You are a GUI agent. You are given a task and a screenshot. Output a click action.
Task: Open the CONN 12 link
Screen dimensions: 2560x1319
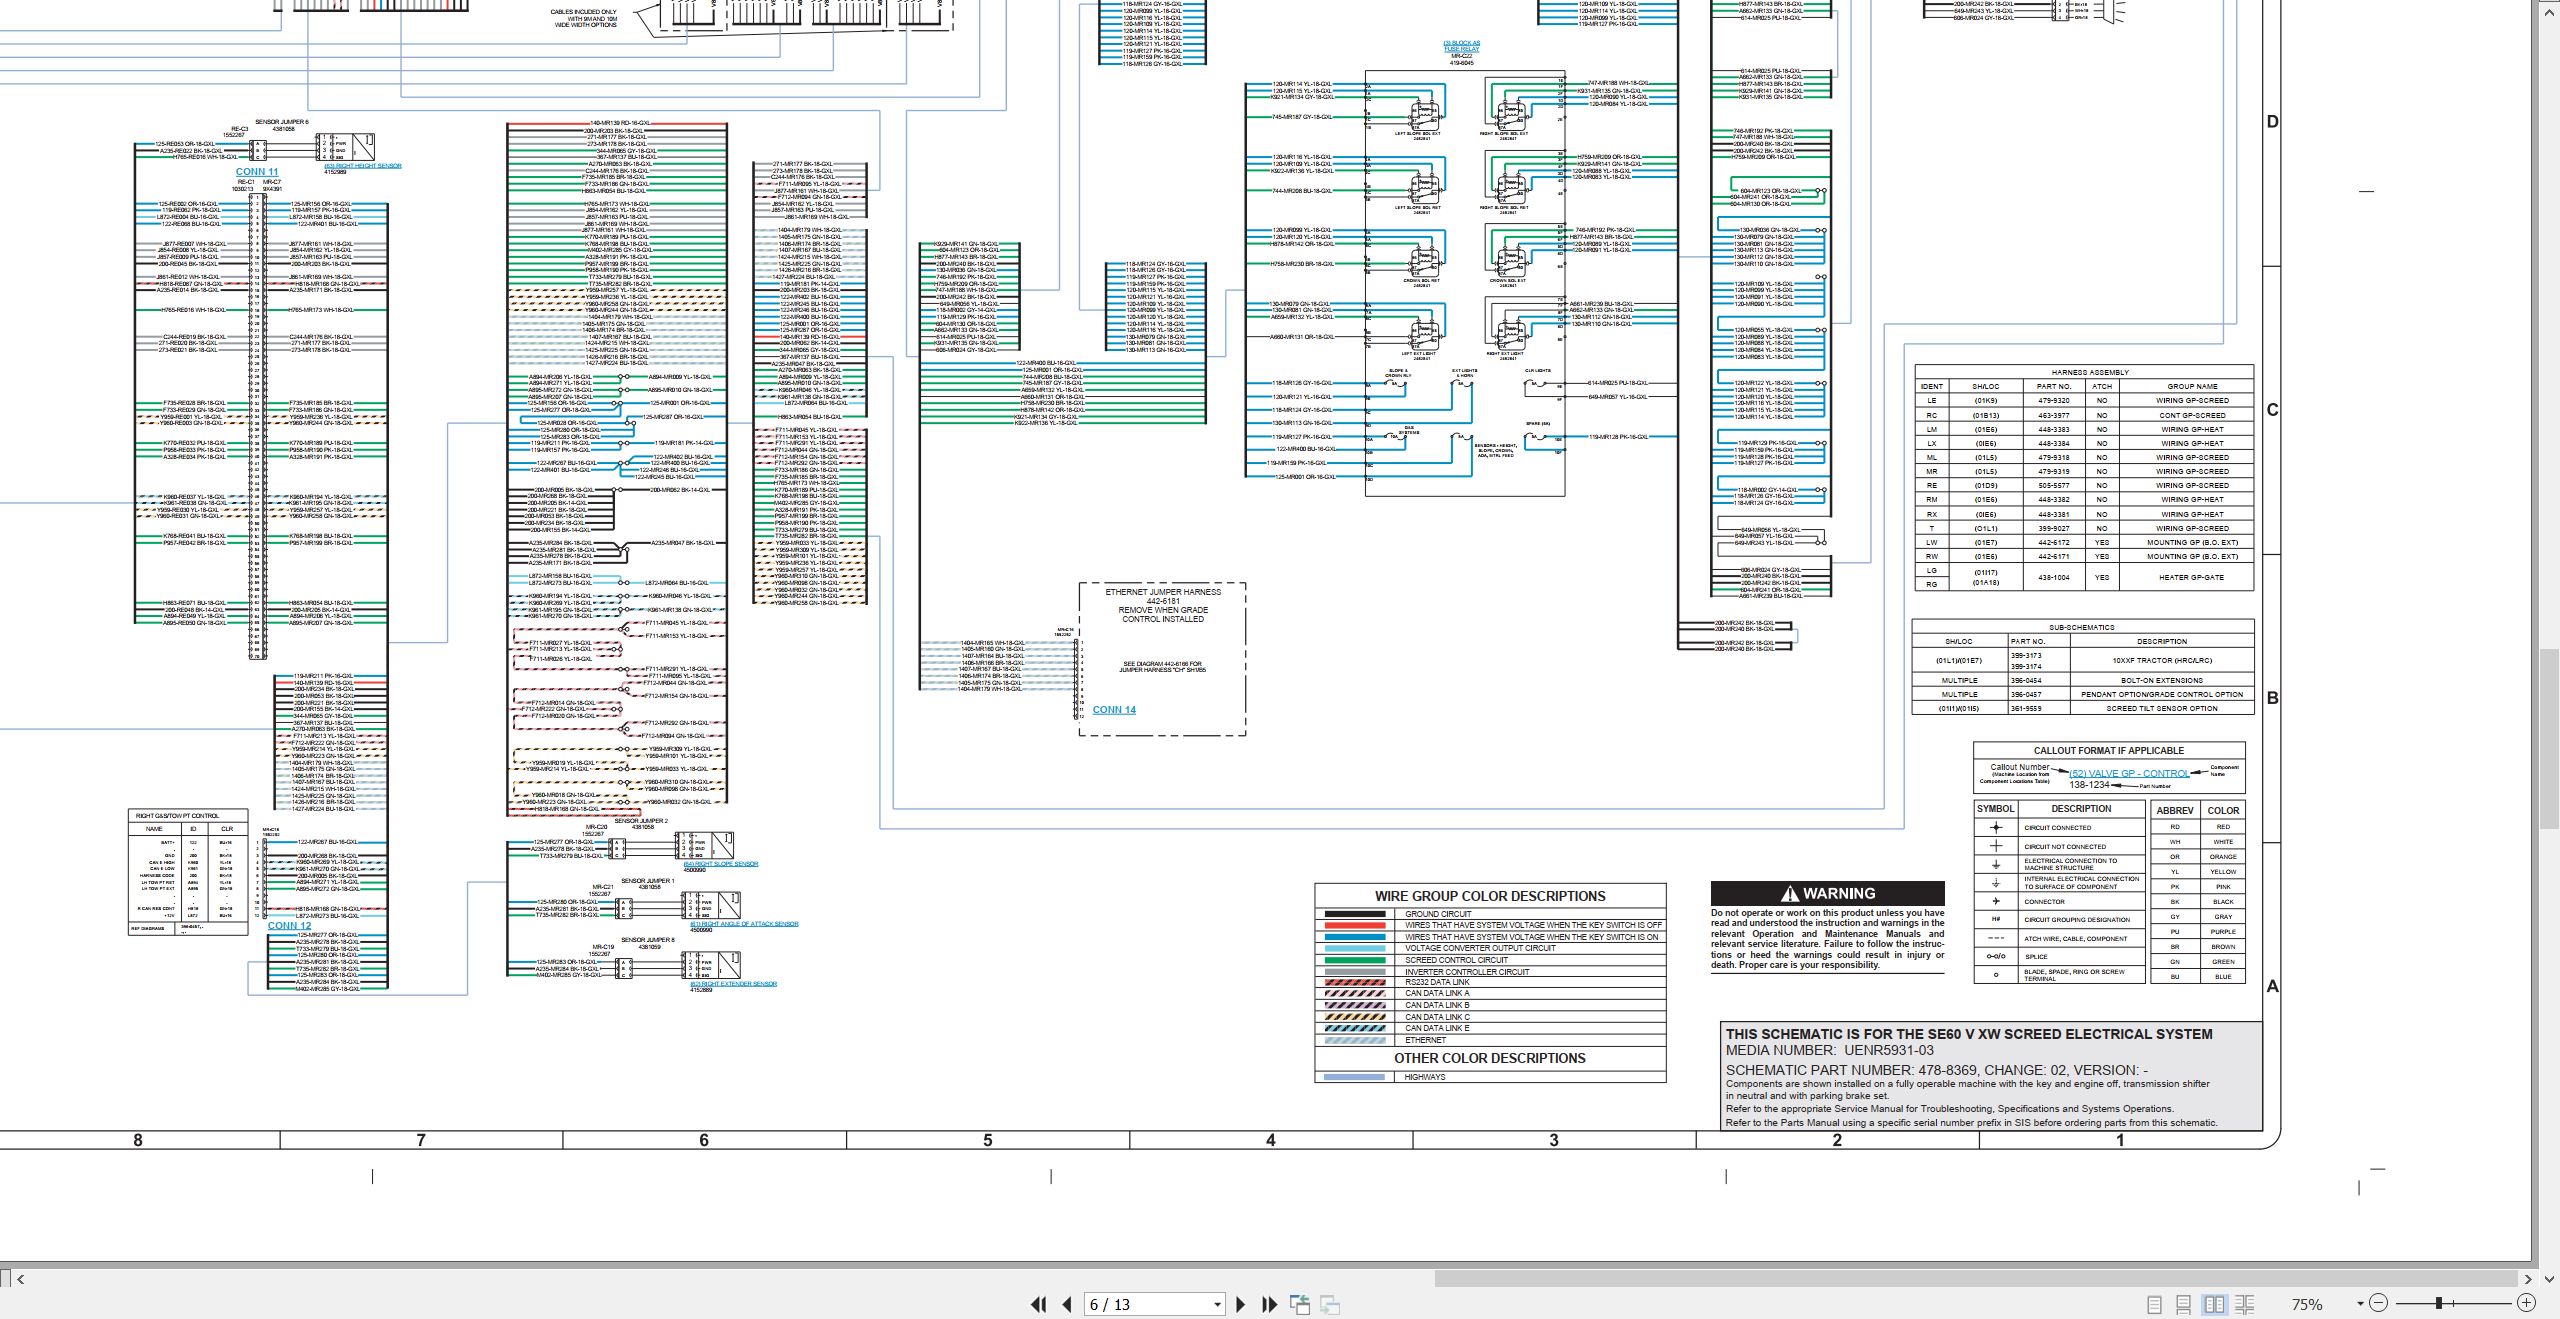tap(289, 926)
